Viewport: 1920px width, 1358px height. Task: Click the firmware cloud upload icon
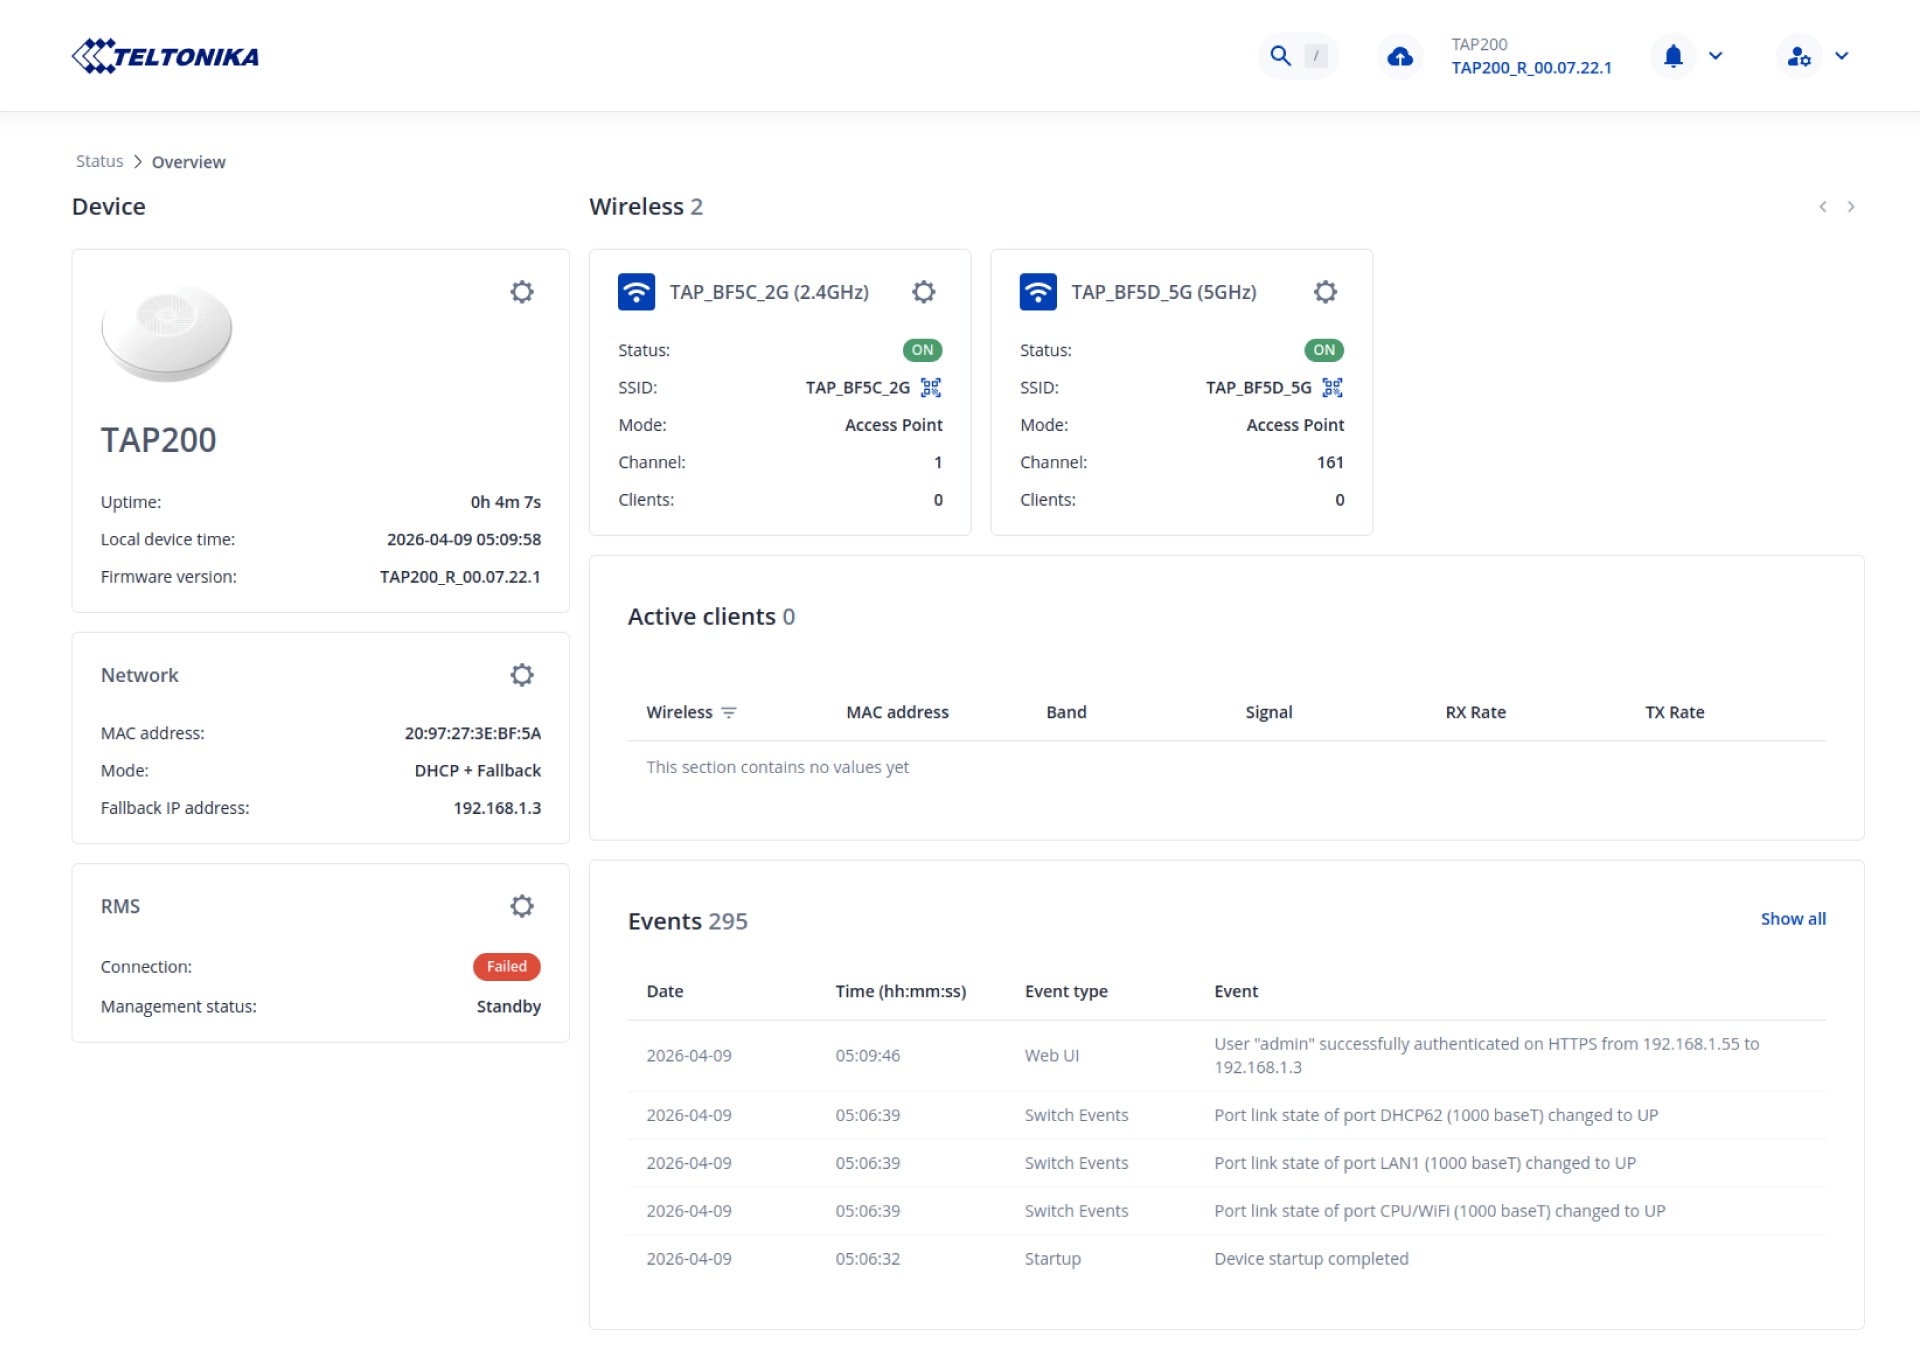[x=1400, y=56]
